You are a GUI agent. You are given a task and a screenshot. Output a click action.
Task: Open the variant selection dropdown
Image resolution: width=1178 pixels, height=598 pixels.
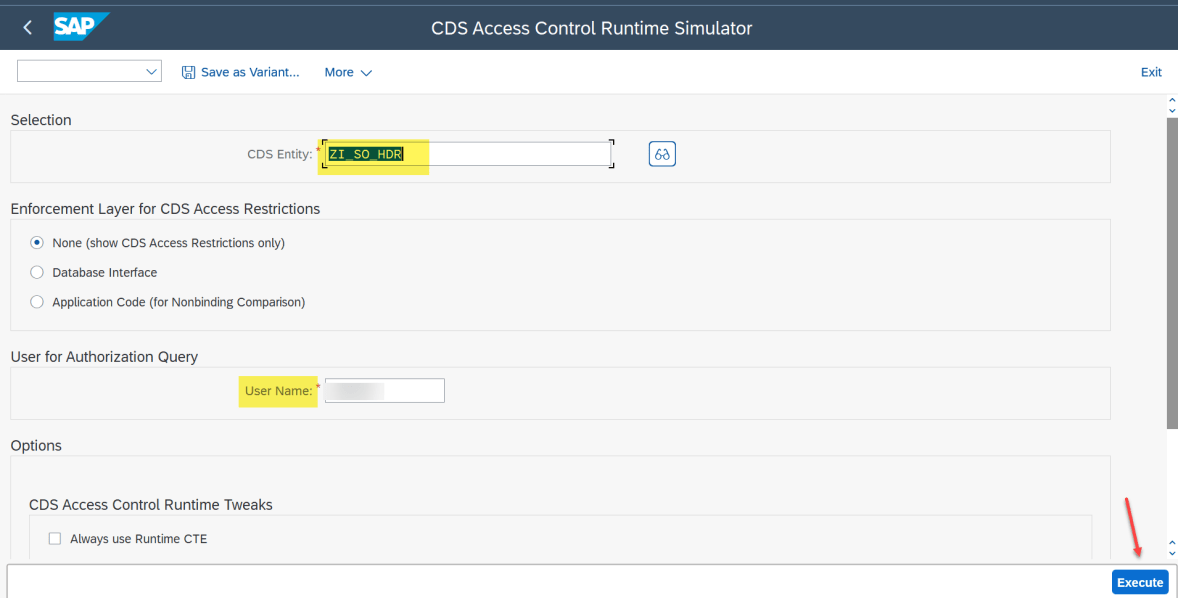pyautogui.click(x=152, y=71)
